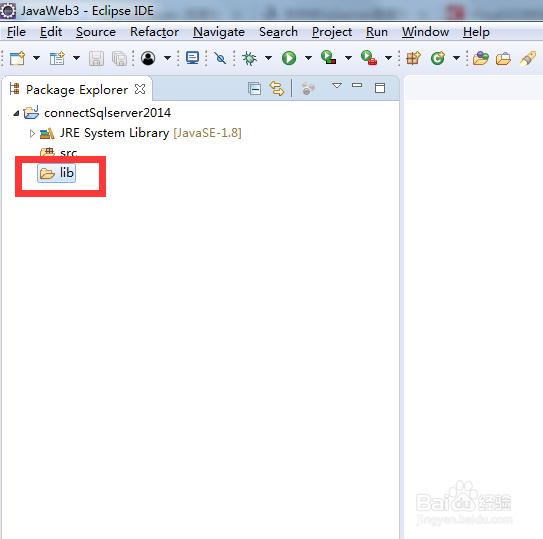
Task: Click the round profile toolbar icon
Action: [x=148, y=58]
